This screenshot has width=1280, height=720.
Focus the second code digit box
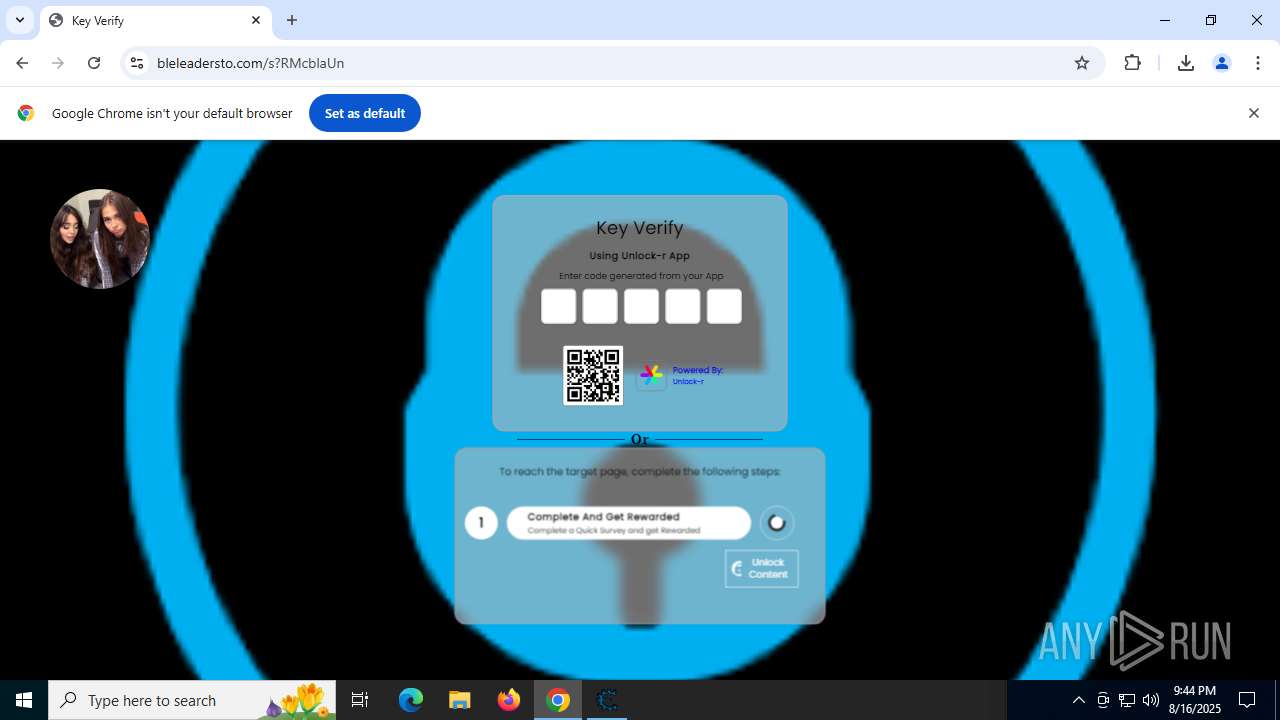tap(600, 306)
